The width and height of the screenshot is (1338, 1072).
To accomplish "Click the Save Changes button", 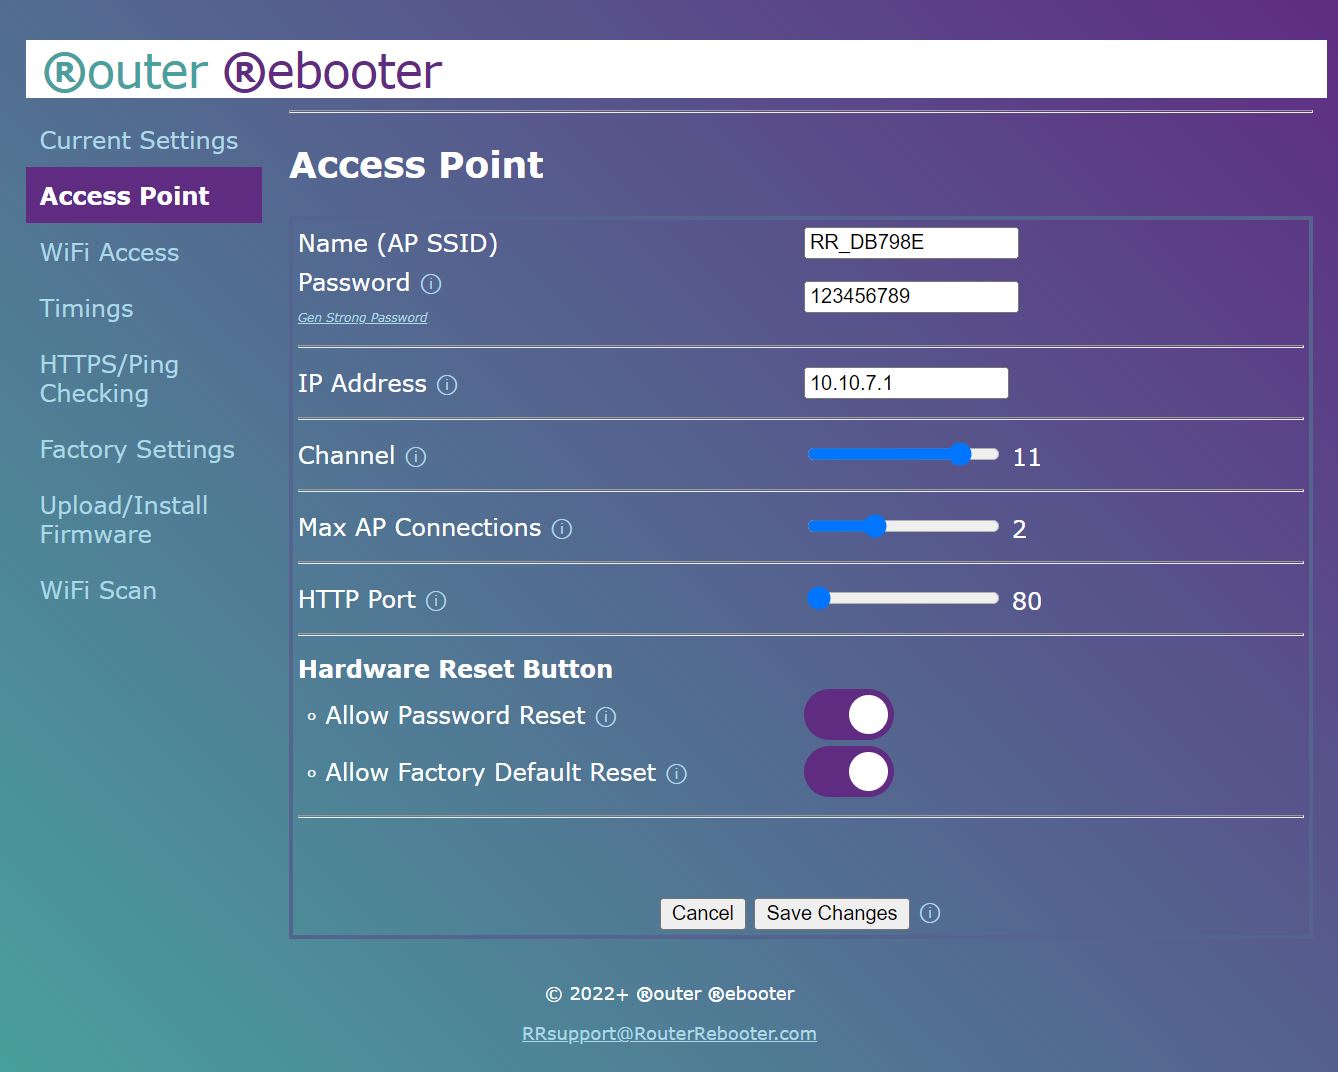I will pyautogui.click(x=832, y=913).
